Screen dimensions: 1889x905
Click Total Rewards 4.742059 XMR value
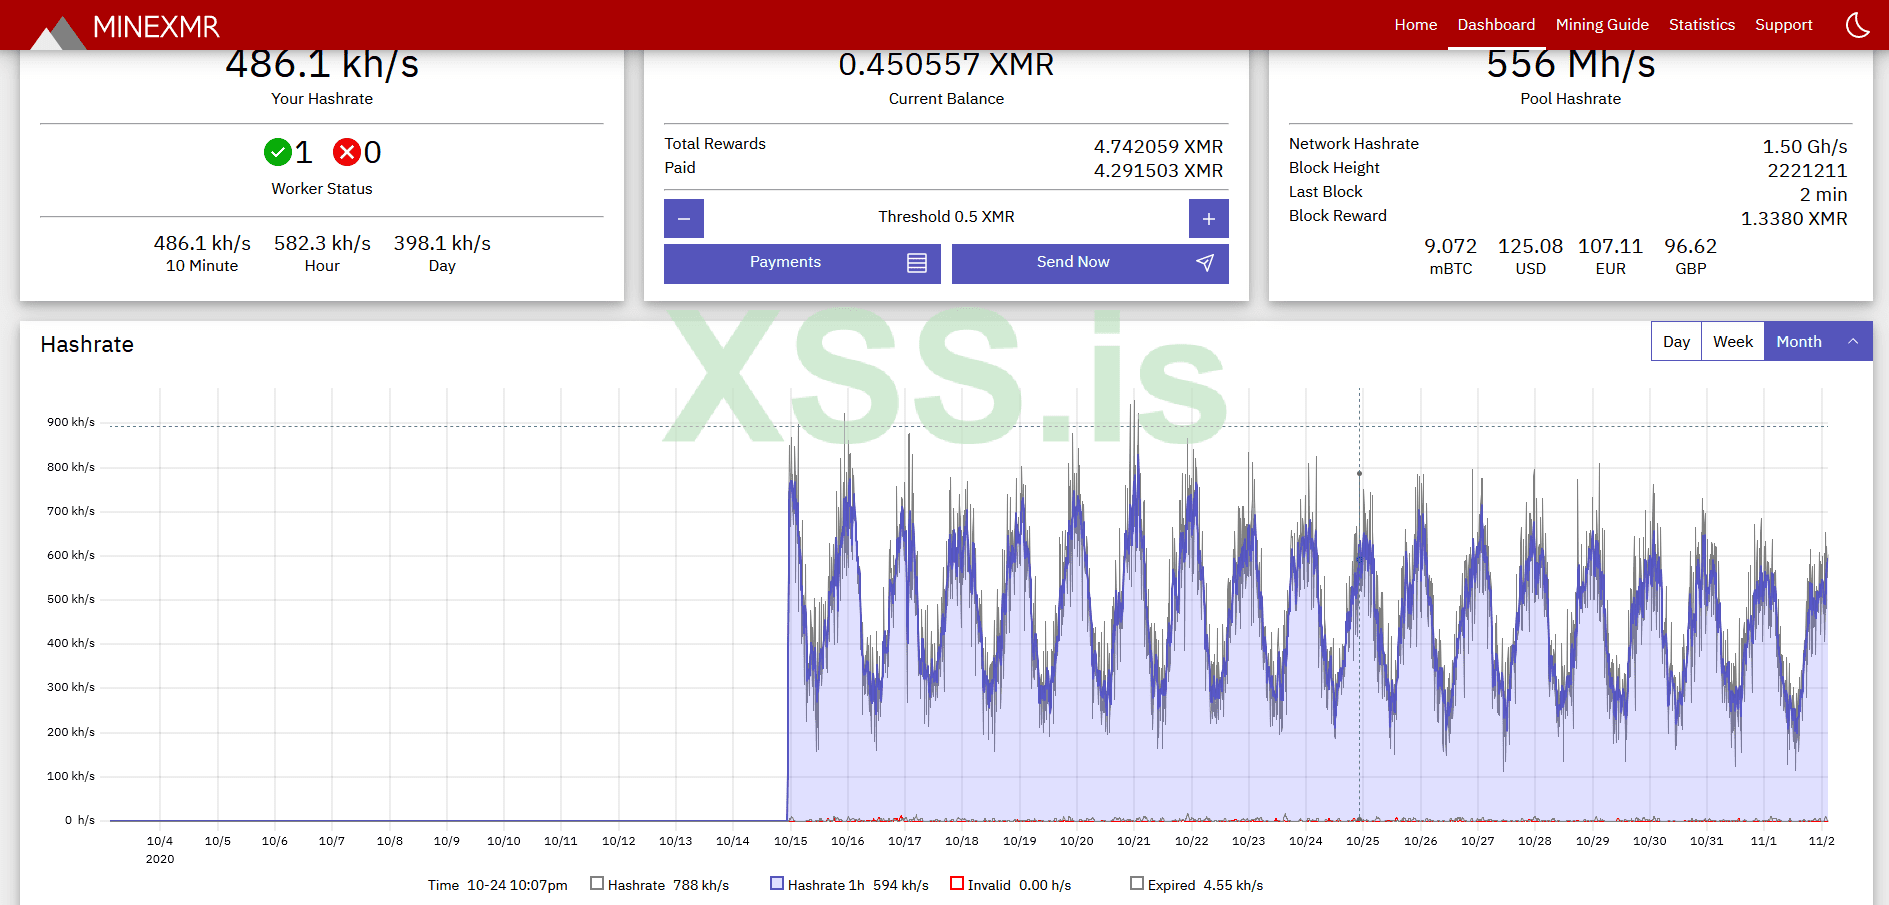(x=1158, y=147)
